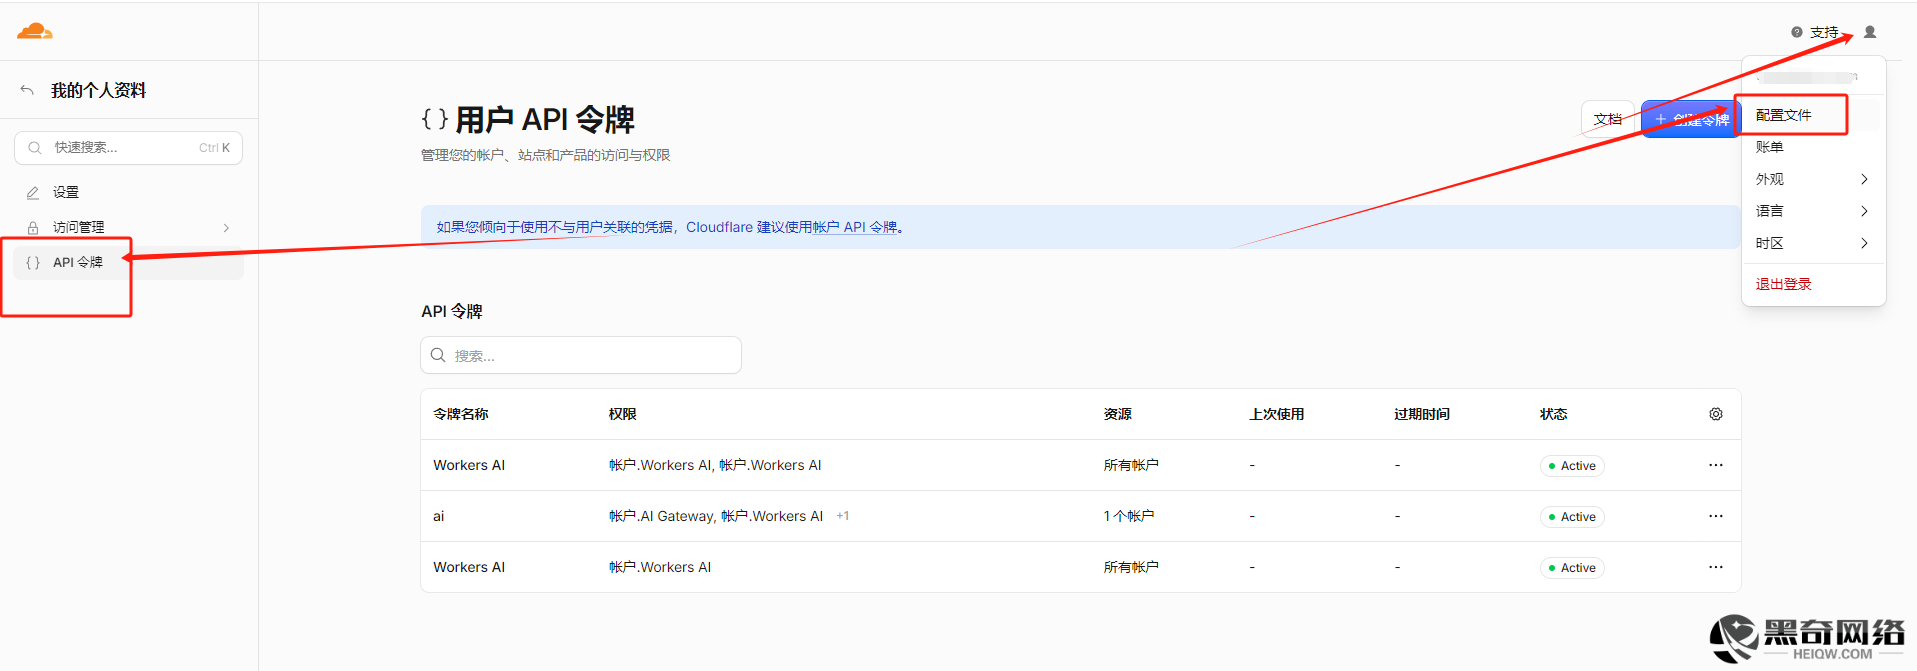This screenshot has width=1917, height=671.
Task: Click the 我的个人资料 heading
Action: [x=99, y=90]
